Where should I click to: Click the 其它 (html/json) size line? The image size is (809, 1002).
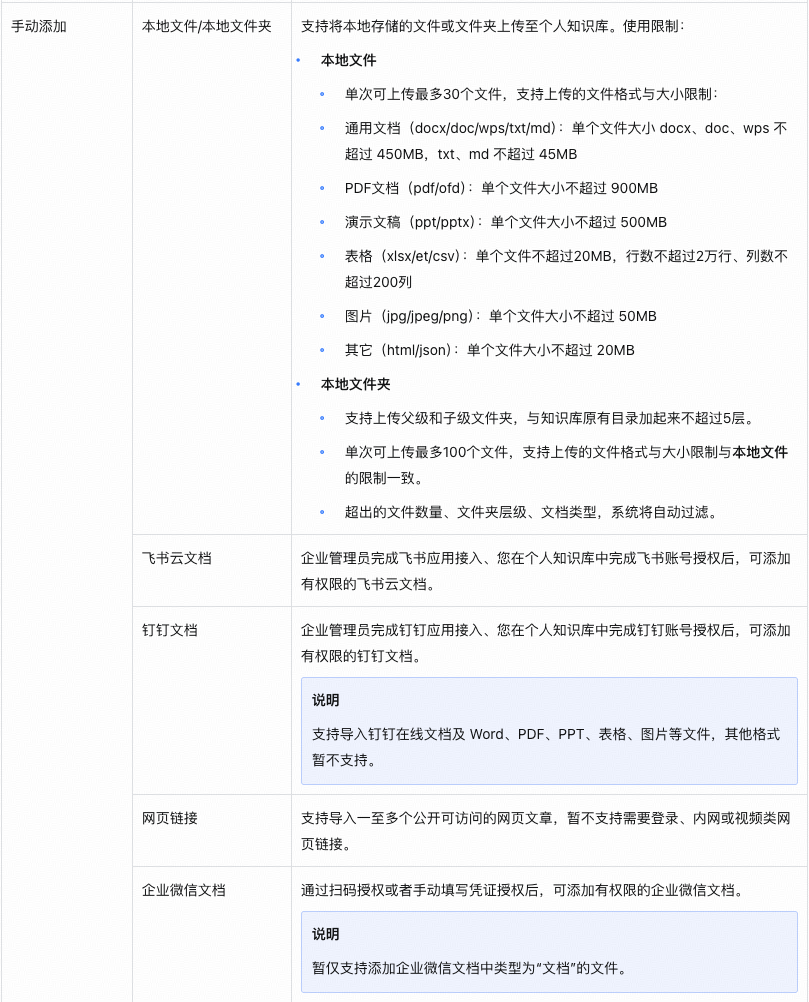(489, 350)
